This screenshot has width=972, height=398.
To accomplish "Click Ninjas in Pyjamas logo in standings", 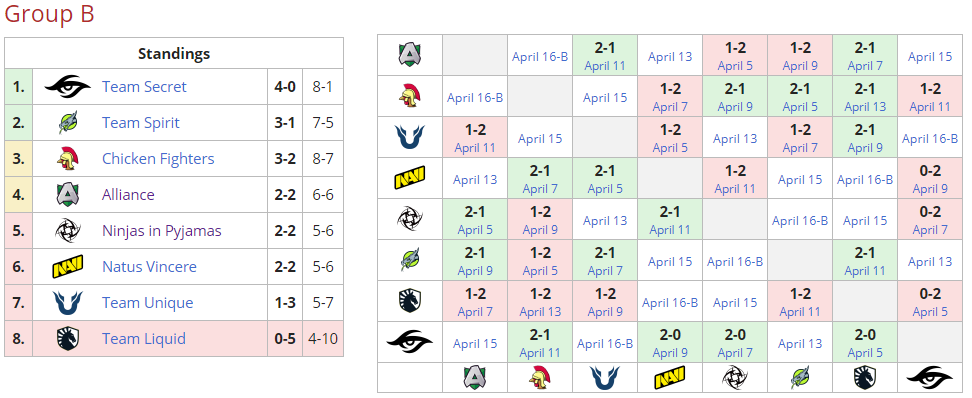I will (x=68, y=231).
